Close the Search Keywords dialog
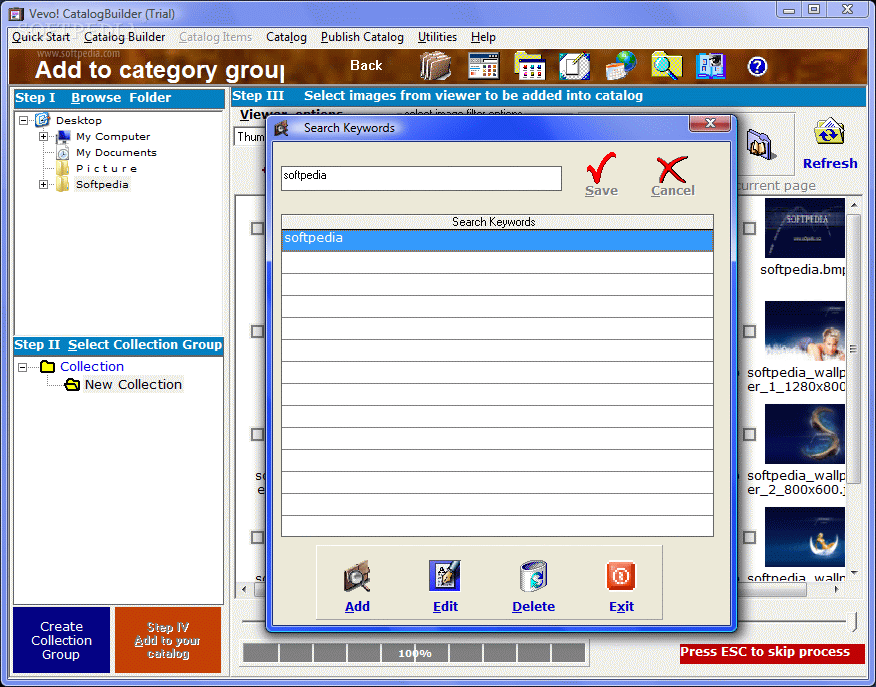This screenshot has width=876, height=687. [x=710, y=123]
